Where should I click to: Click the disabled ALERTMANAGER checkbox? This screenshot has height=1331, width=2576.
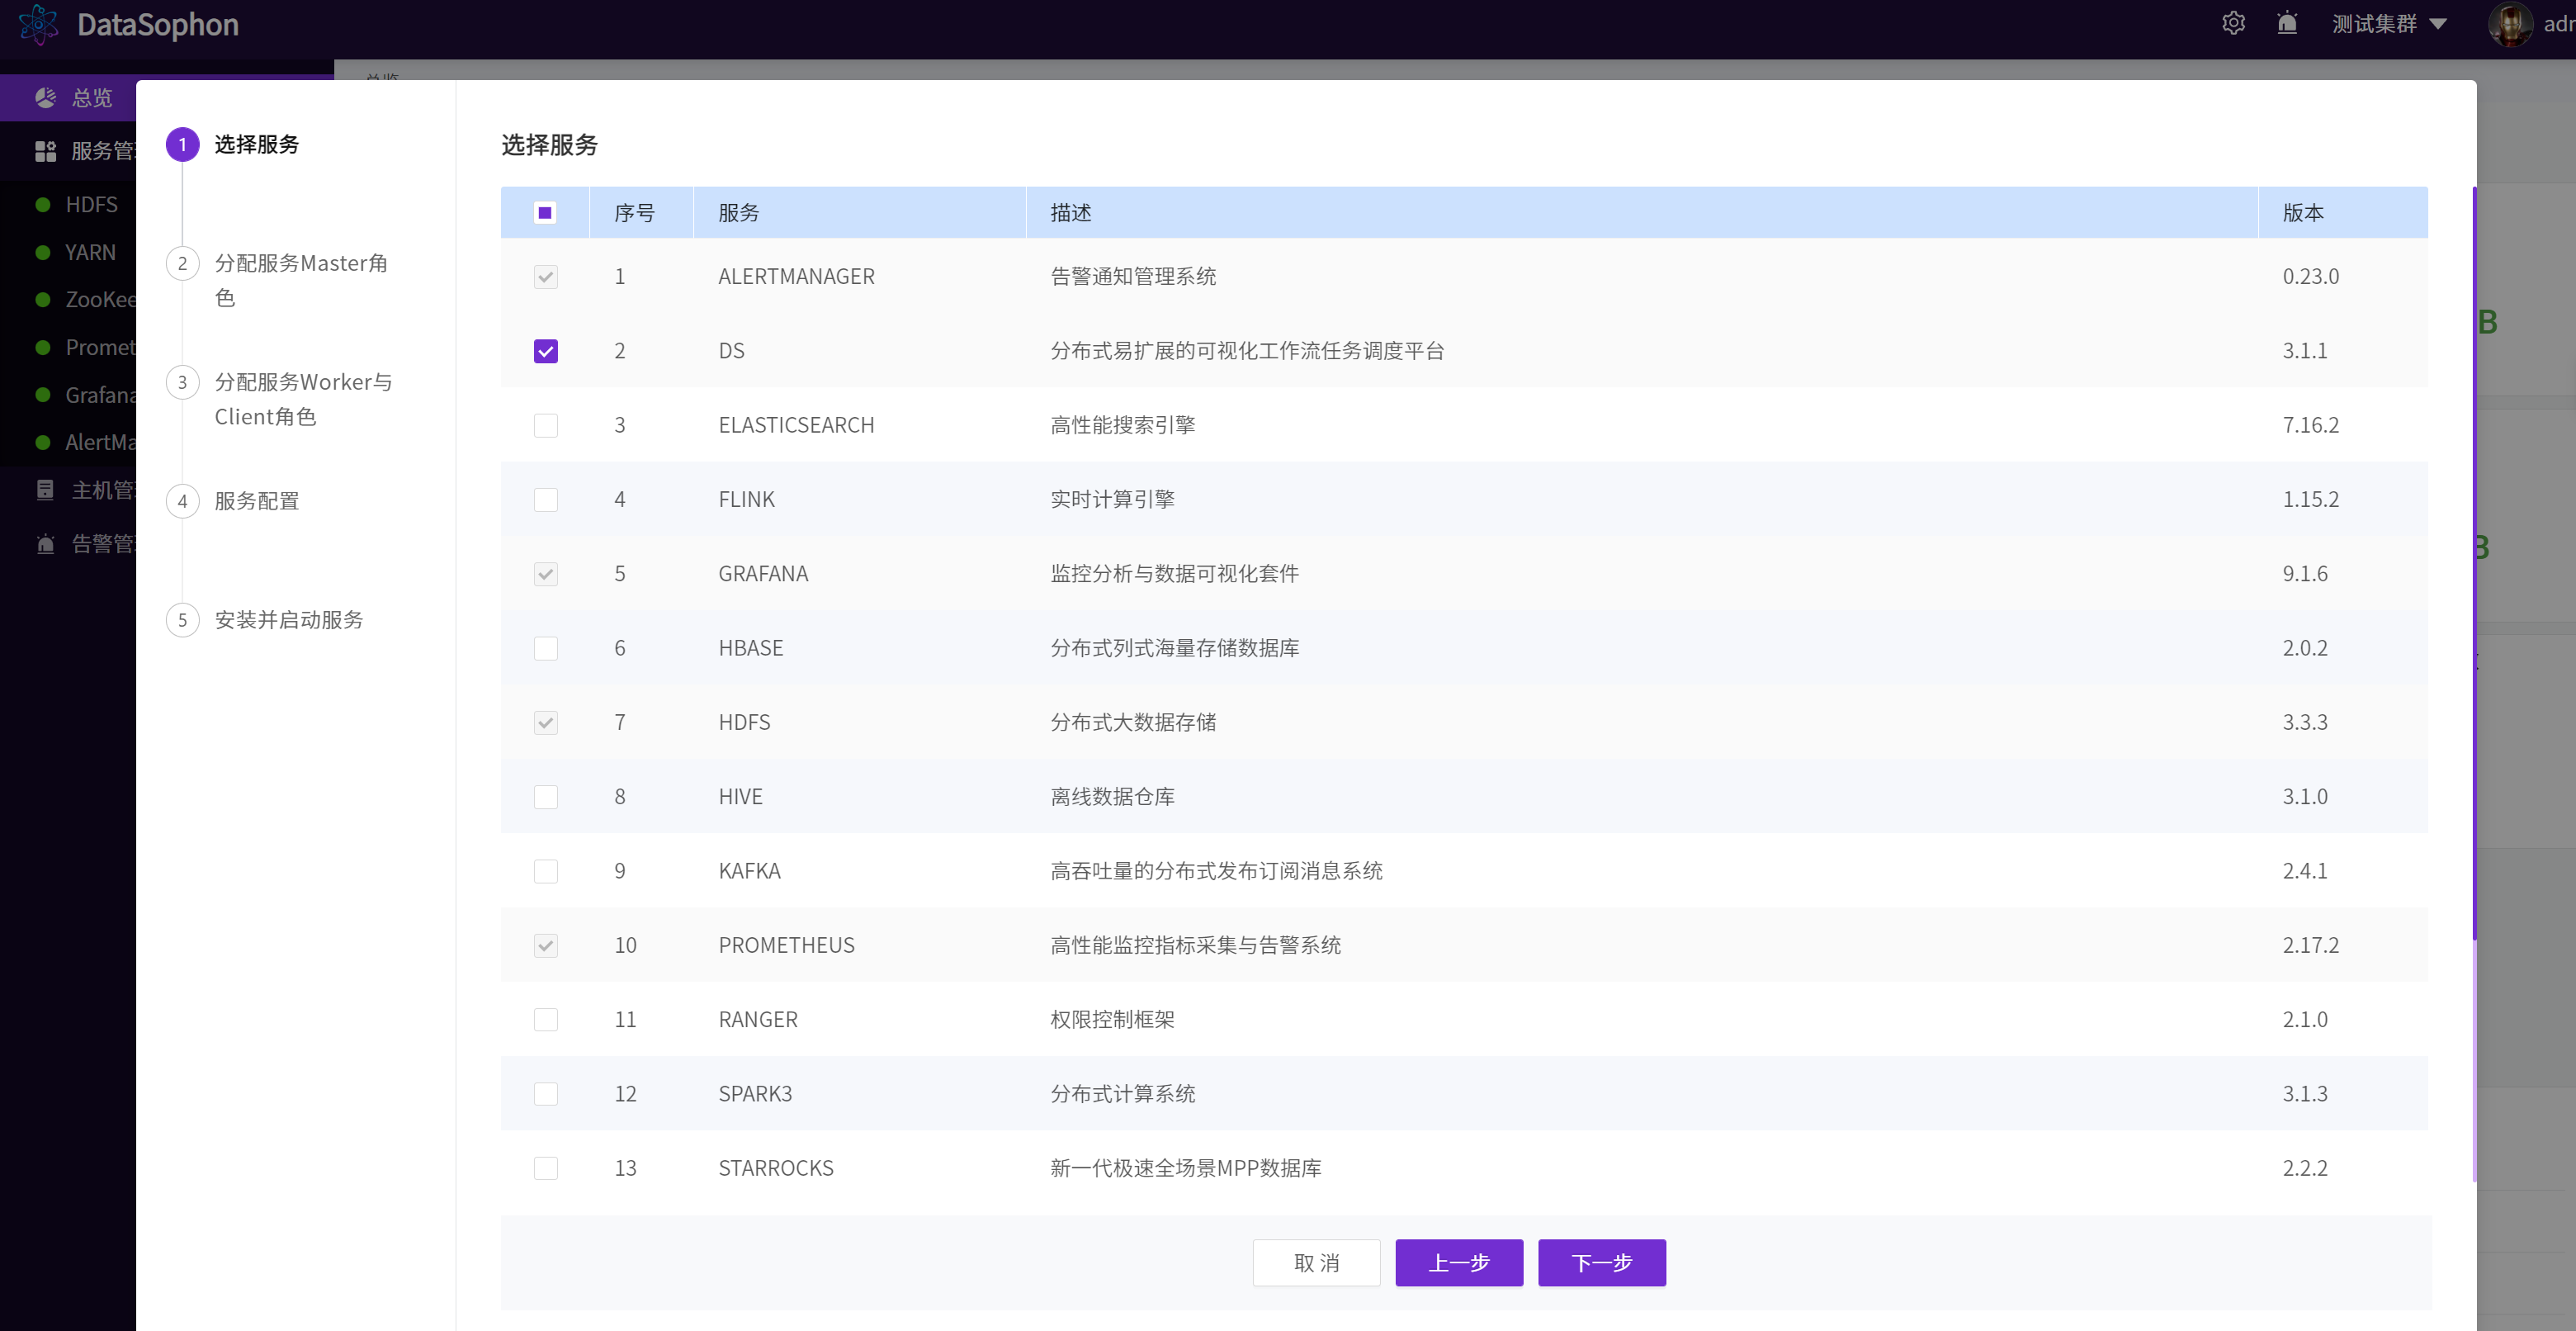click(545, 277)
